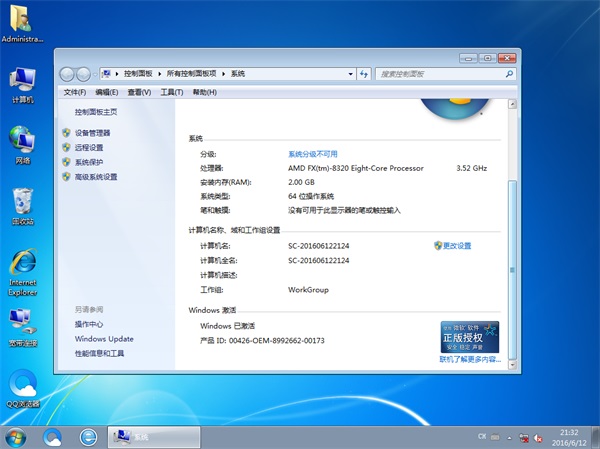This screenshot has height=449, width=600.
Task: Click the 更改设置 shield link
Action: click(x=456, y=245)
